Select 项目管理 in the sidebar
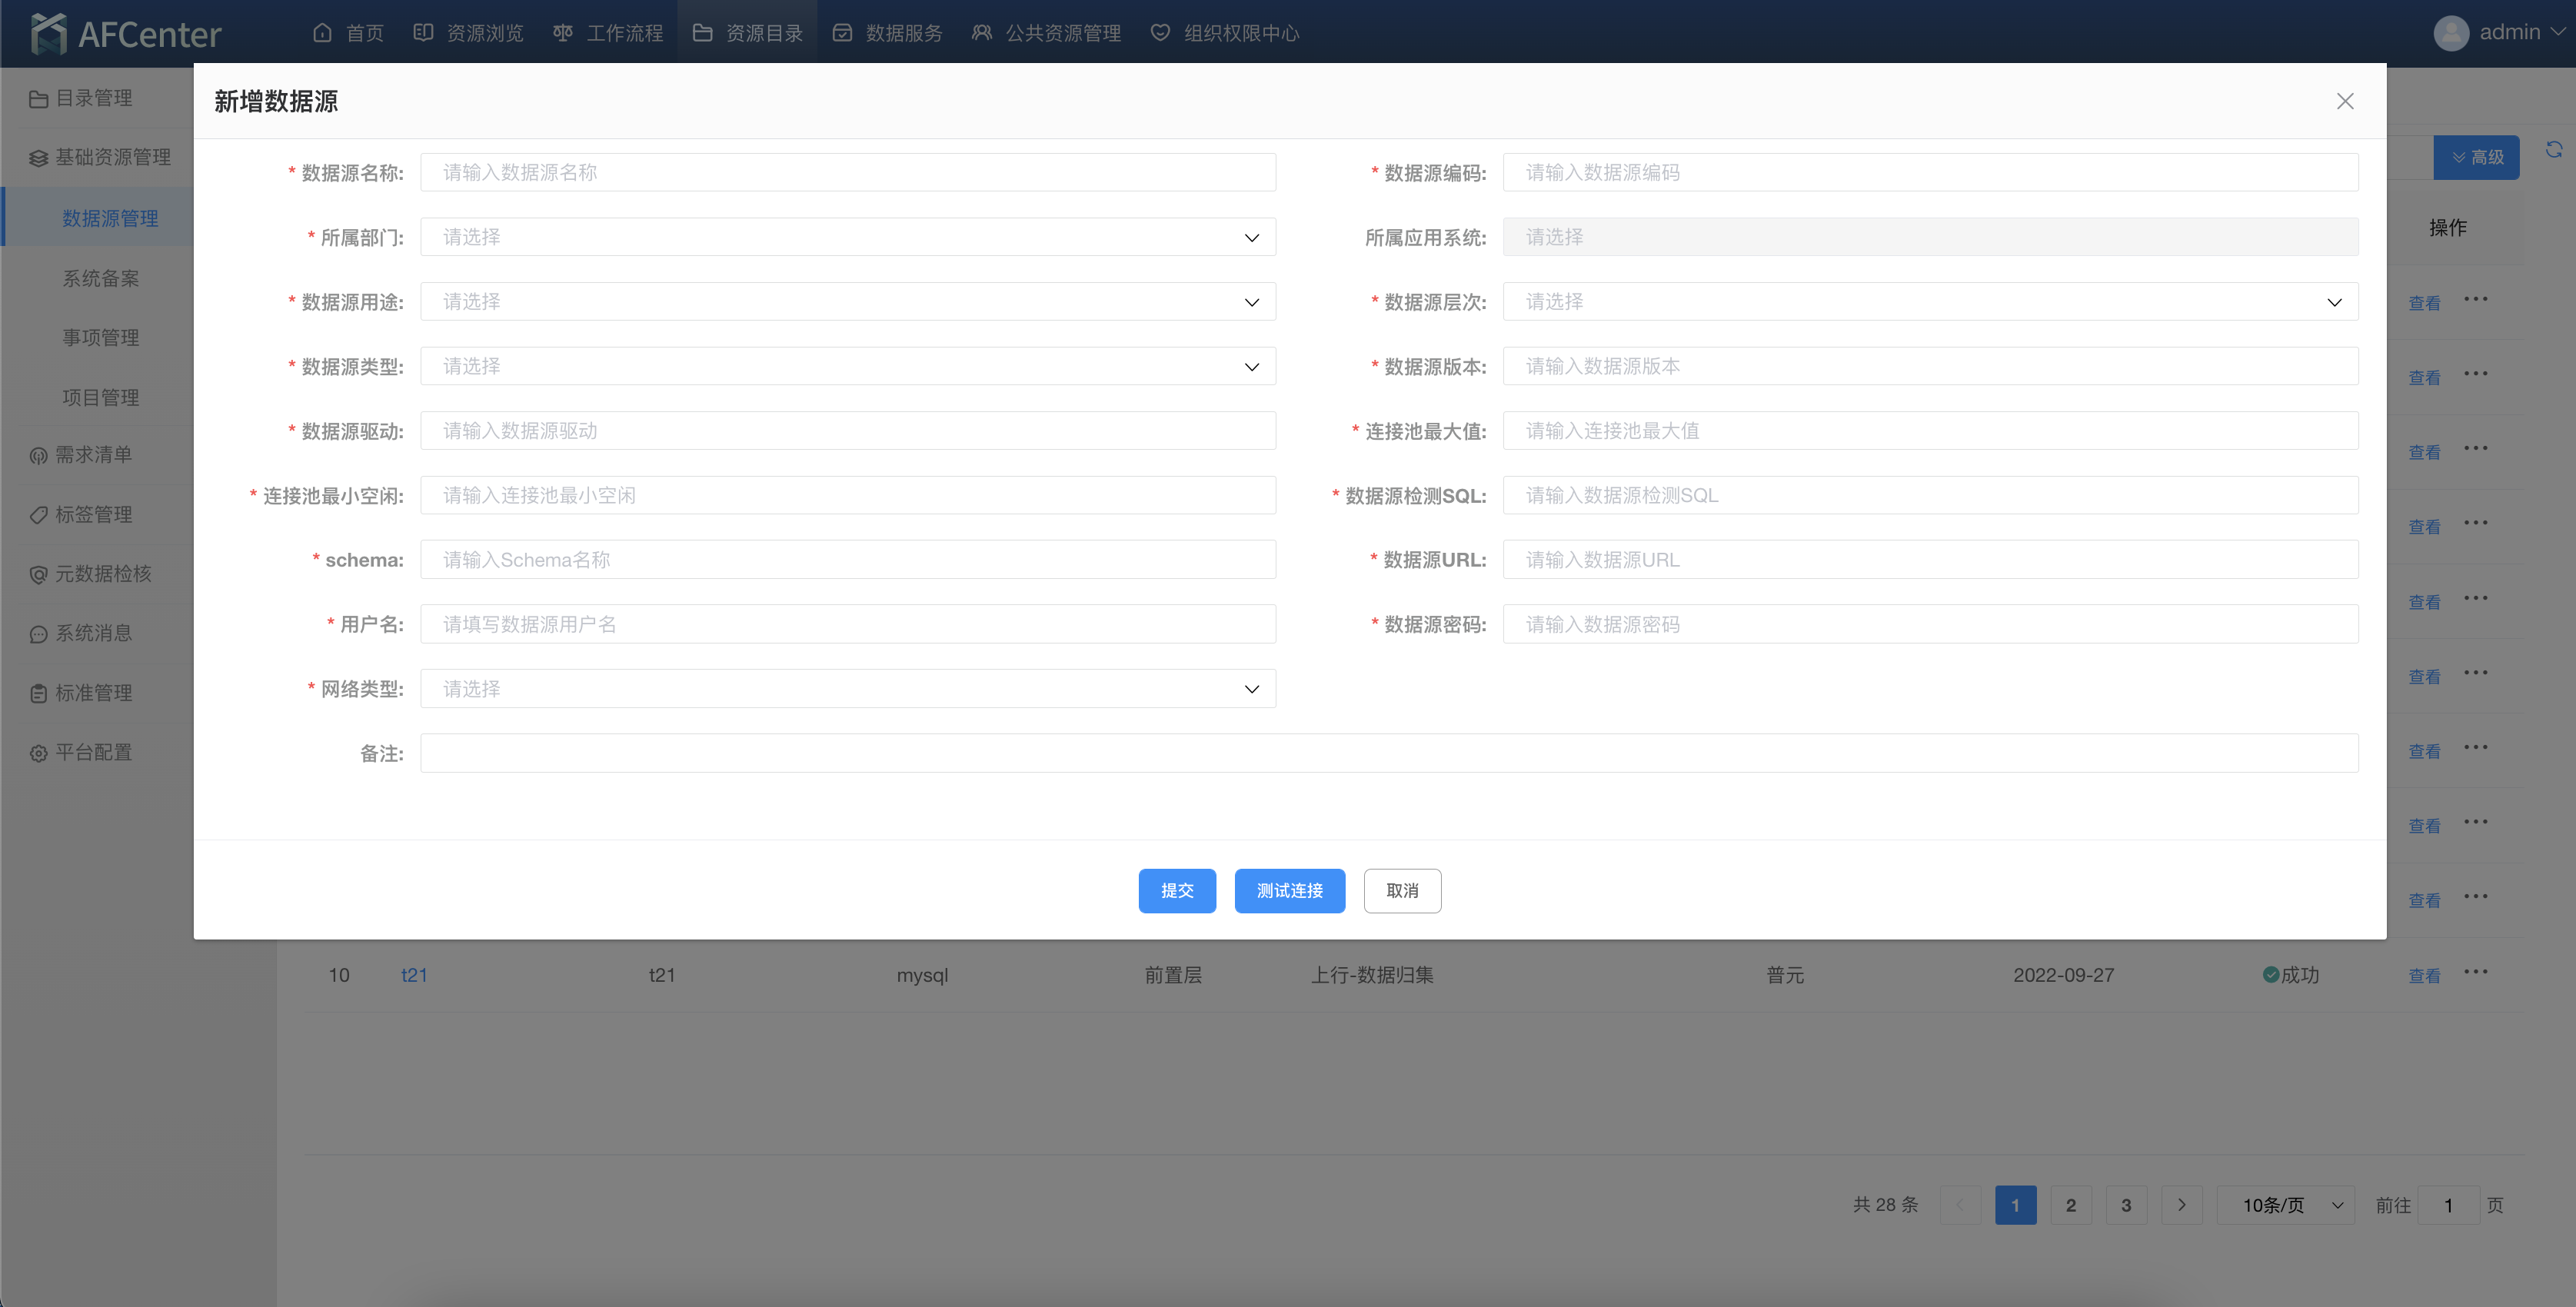The width and height of the screenshot is (2576, 1307). 101,397
